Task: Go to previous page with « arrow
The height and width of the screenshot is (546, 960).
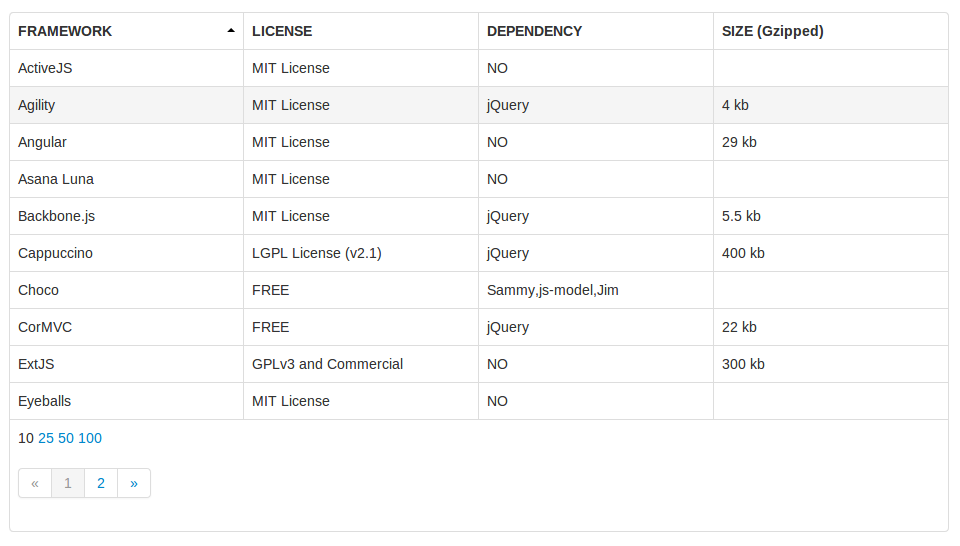Action: click(35, 484)
